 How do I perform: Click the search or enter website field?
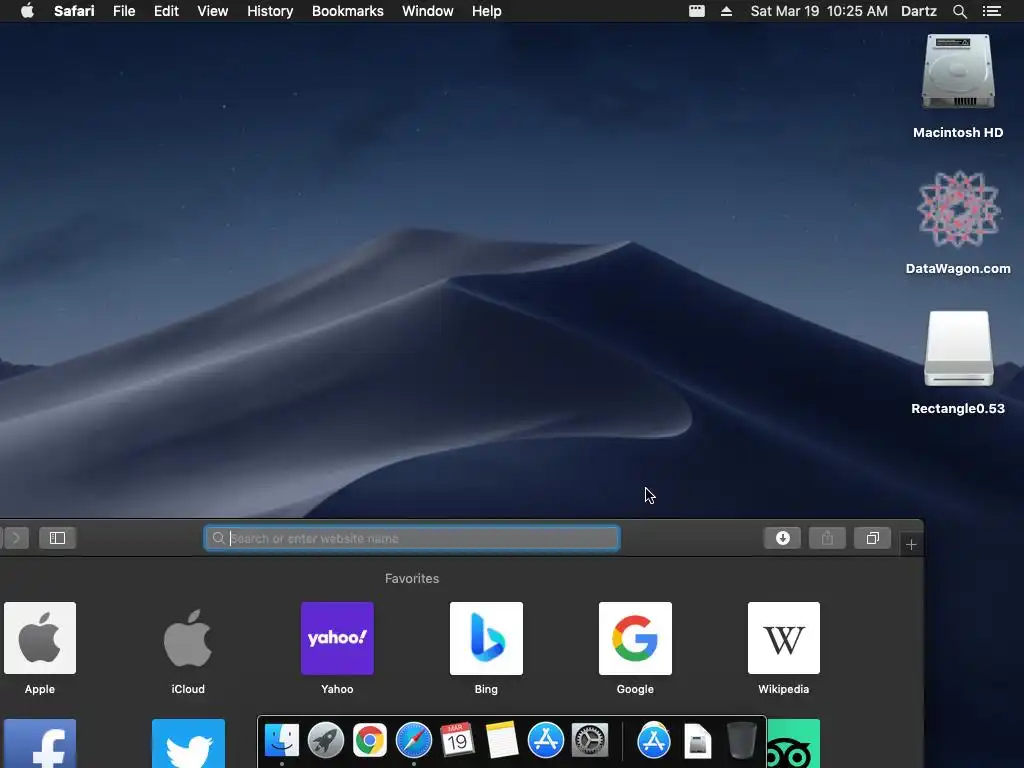coord(412,538)
